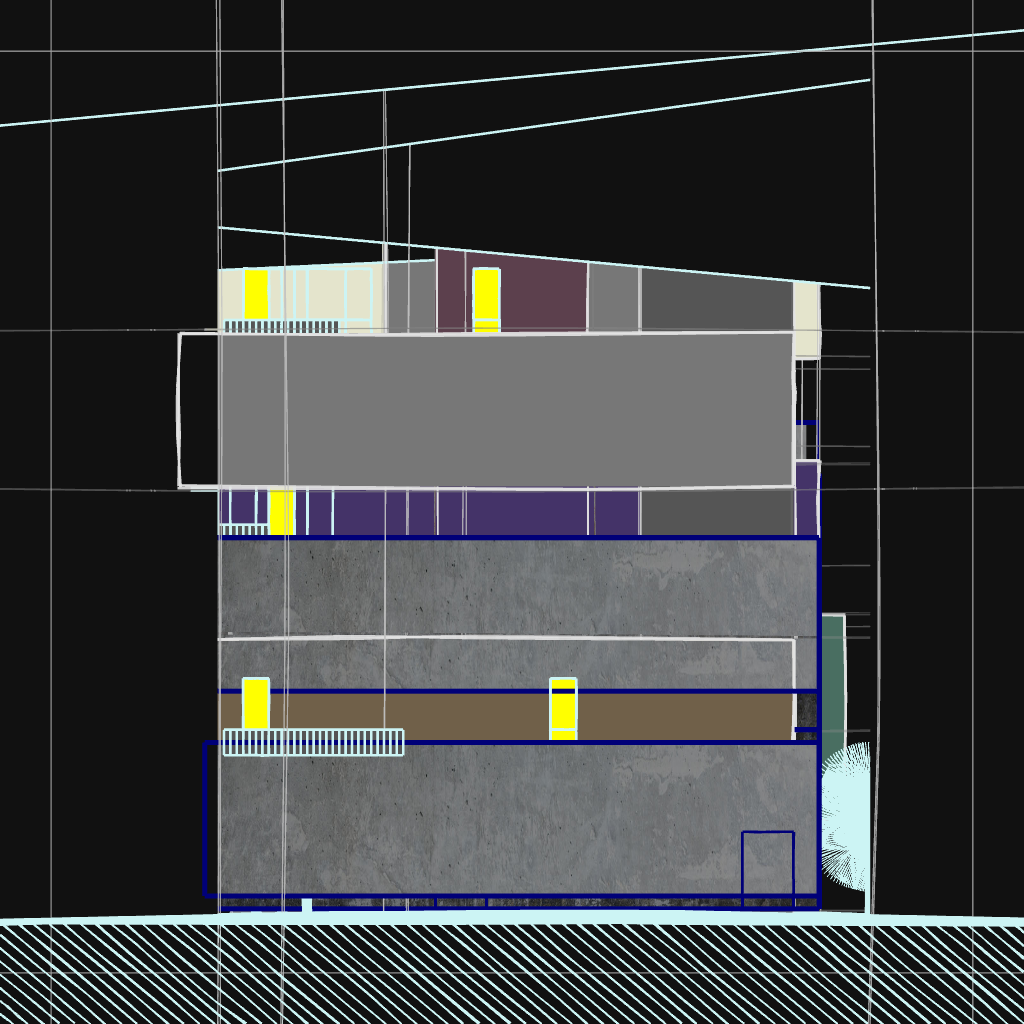Select the center yellow window on brown band

click(x=563, y=709)
